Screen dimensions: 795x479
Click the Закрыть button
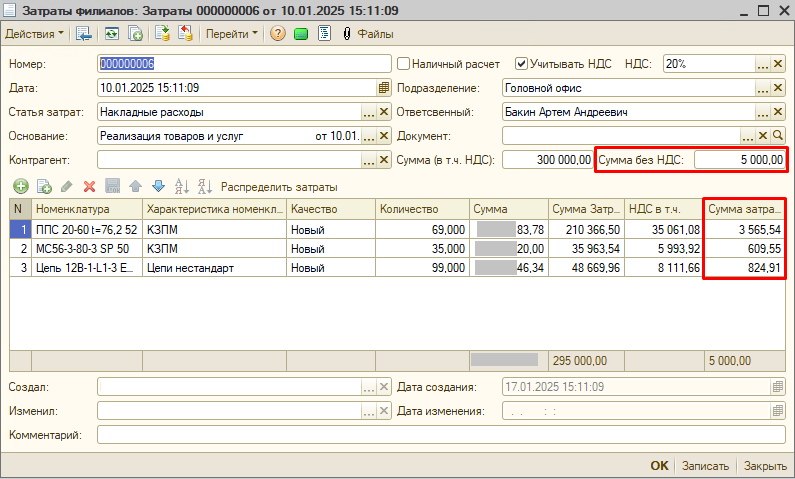[765, 465]
